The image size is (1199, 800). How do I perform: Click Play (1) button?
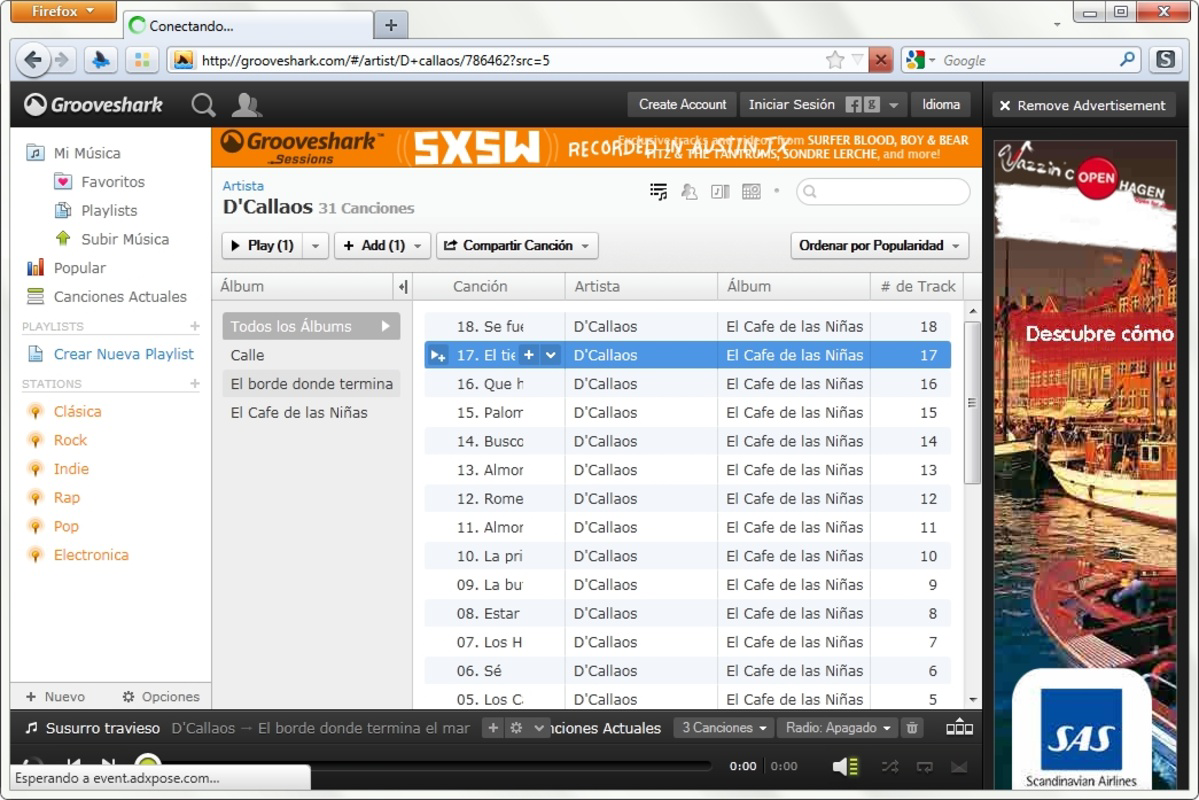click(262, 246)
